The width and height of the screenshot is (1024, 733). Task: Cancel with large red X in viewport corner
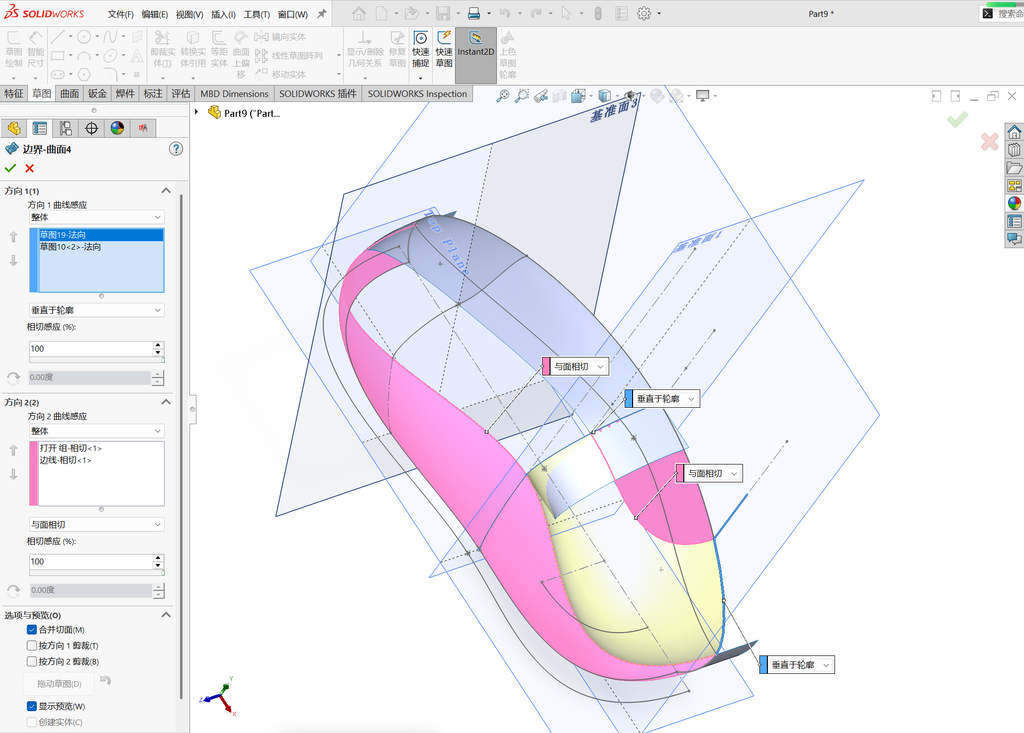point(989,141)
